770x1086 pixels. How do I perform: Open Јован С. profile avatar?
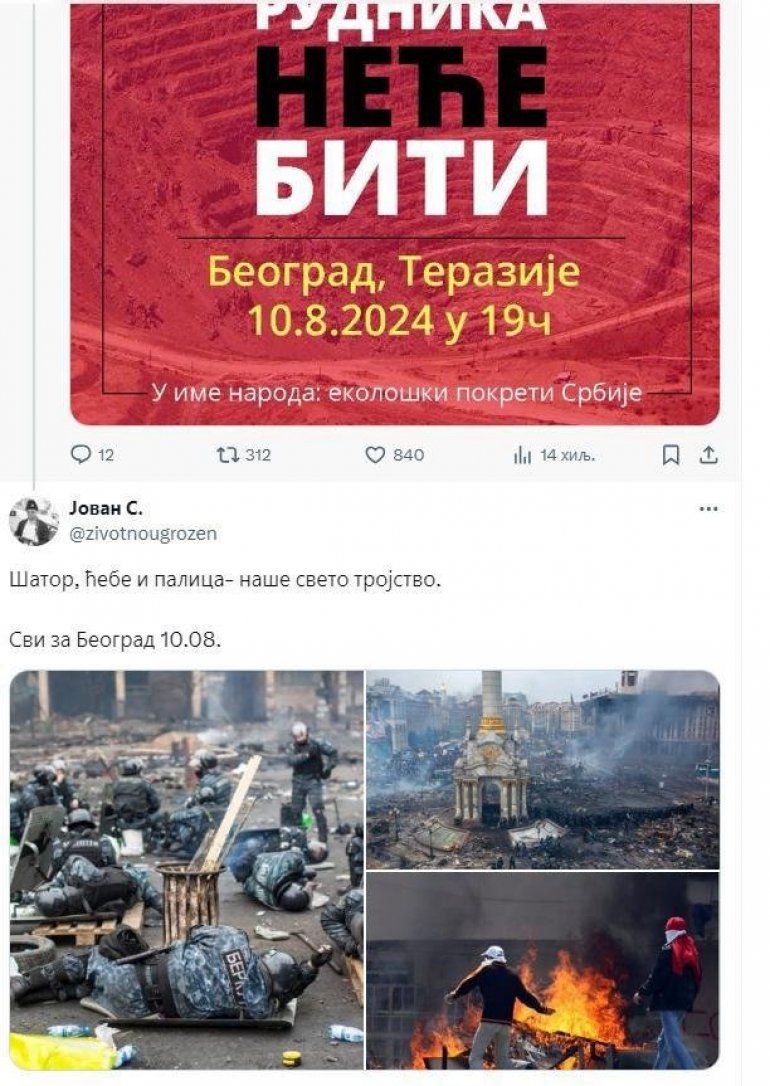33,521
